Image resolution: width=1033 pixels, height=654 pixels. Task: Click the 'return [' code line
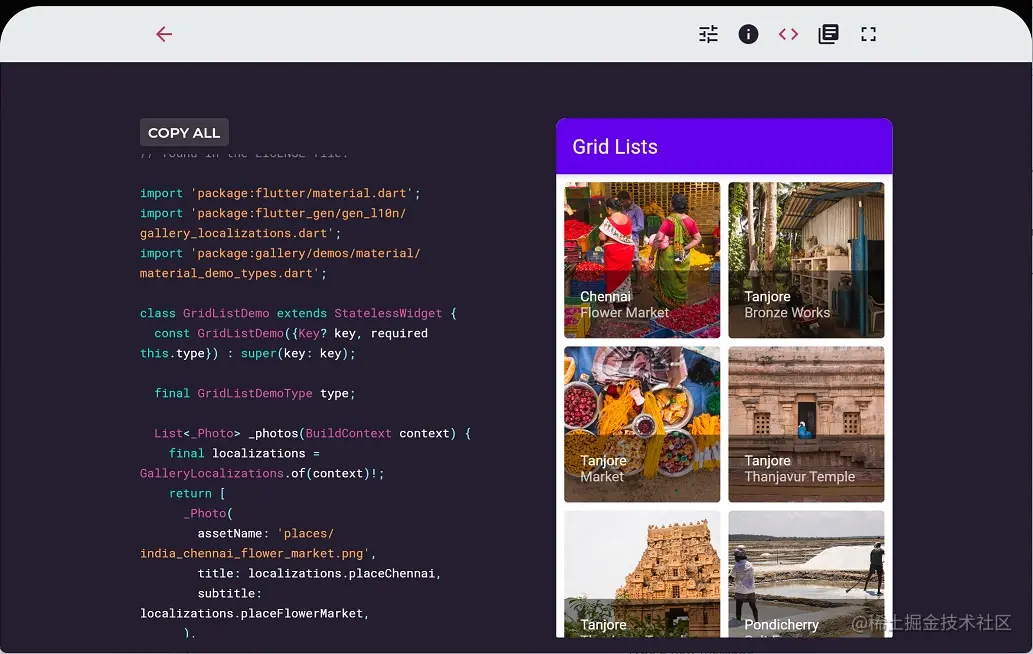pyautogui.click(x=196, y=493)
